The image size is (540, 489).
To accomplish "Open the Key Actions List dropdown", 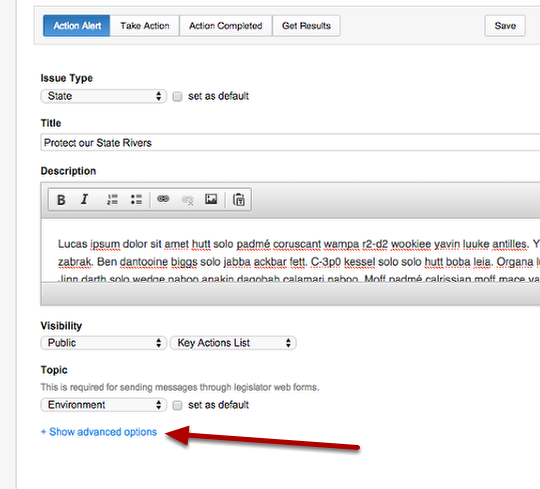I will pos(233,343).
